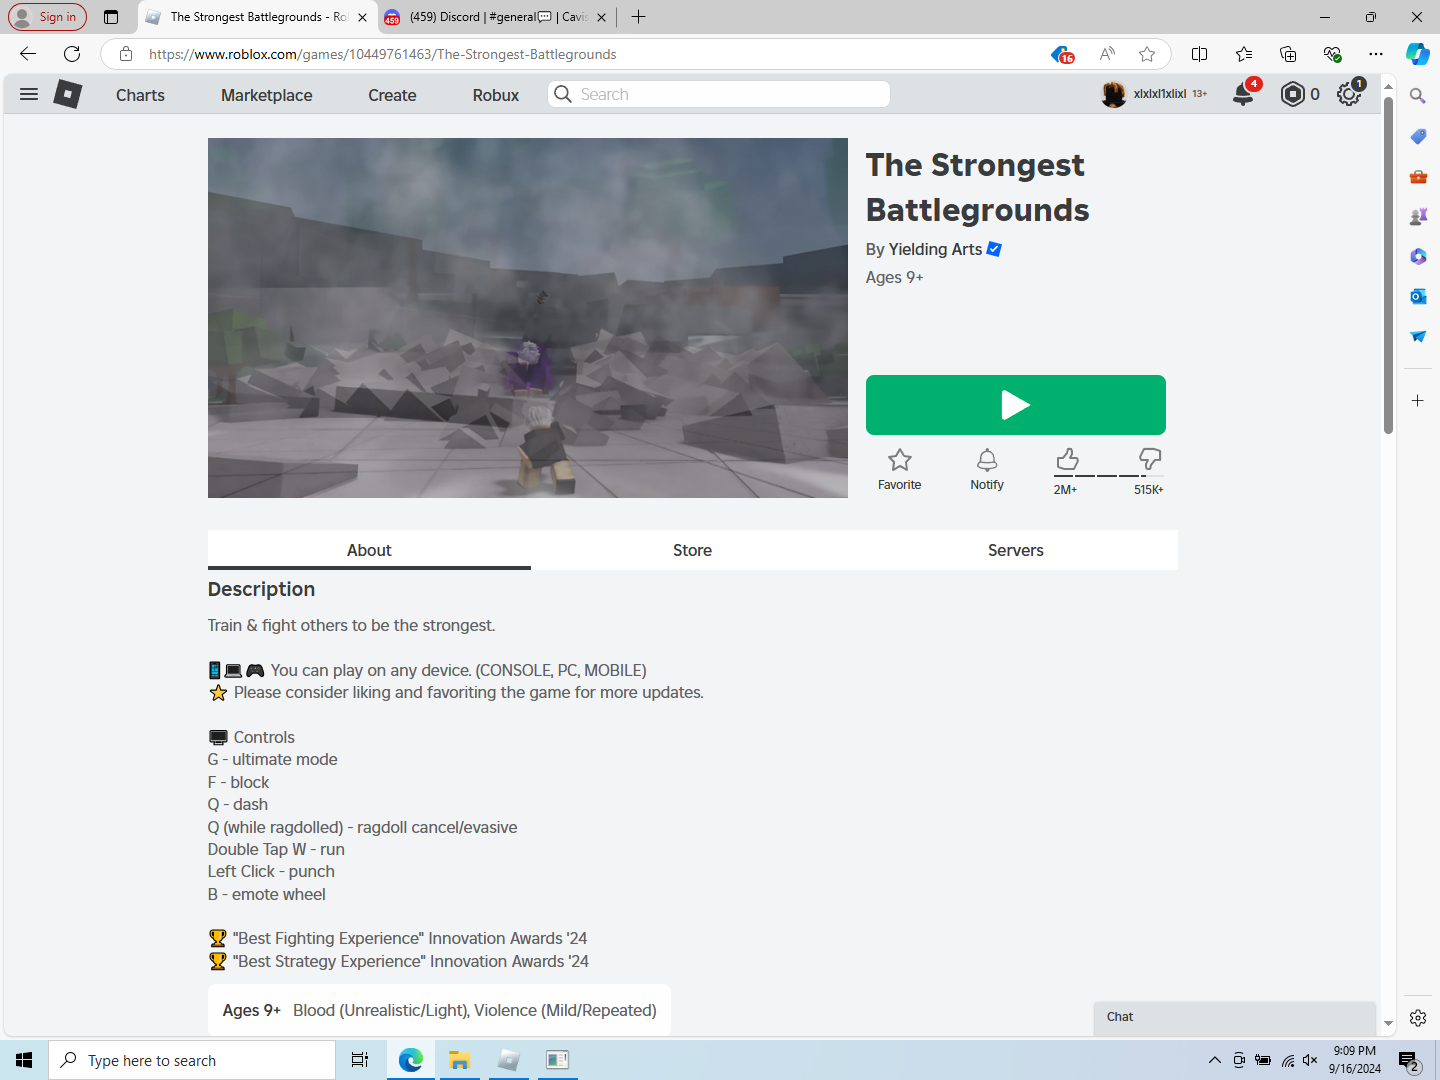Start Read aloud from address bar

point(1107,54)
